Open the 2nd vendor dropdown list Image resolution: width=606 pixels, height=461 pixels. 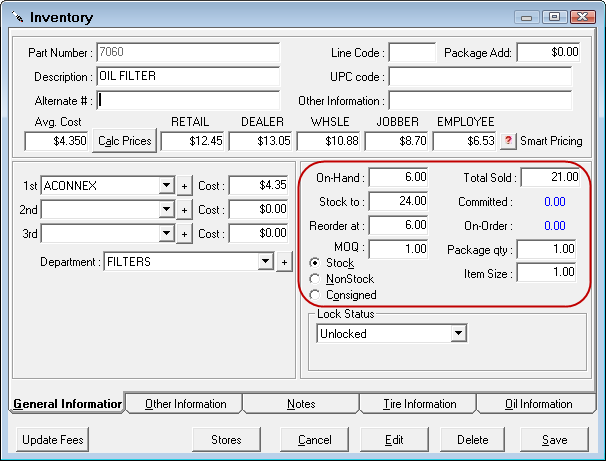click(166, 209)
